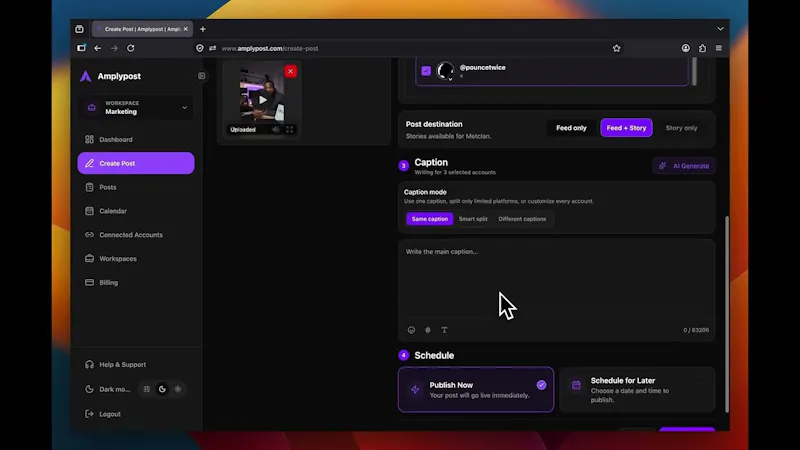Choose Different captions mode
The height and width of the screenshot is (450, 800).
click(x=522, y=219)
